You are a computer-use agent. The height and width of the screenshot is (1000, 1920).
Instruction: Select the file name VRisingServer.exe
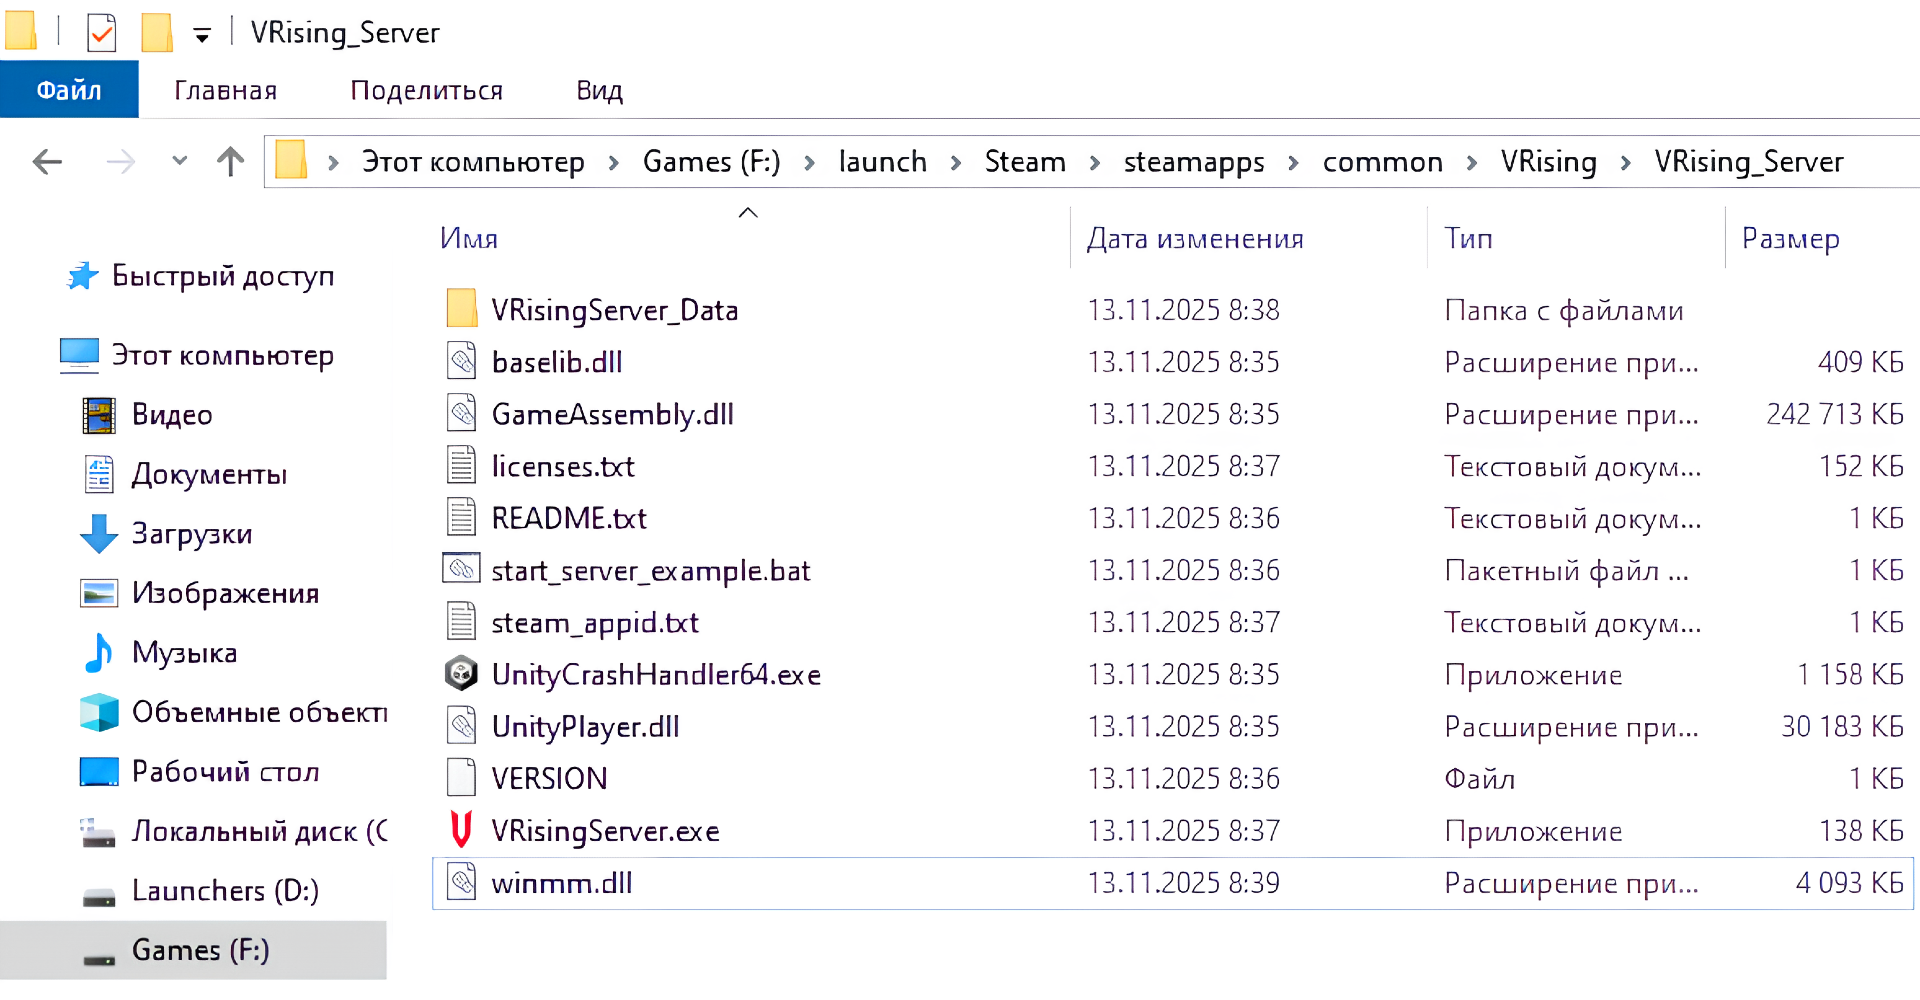click(605, 830)
